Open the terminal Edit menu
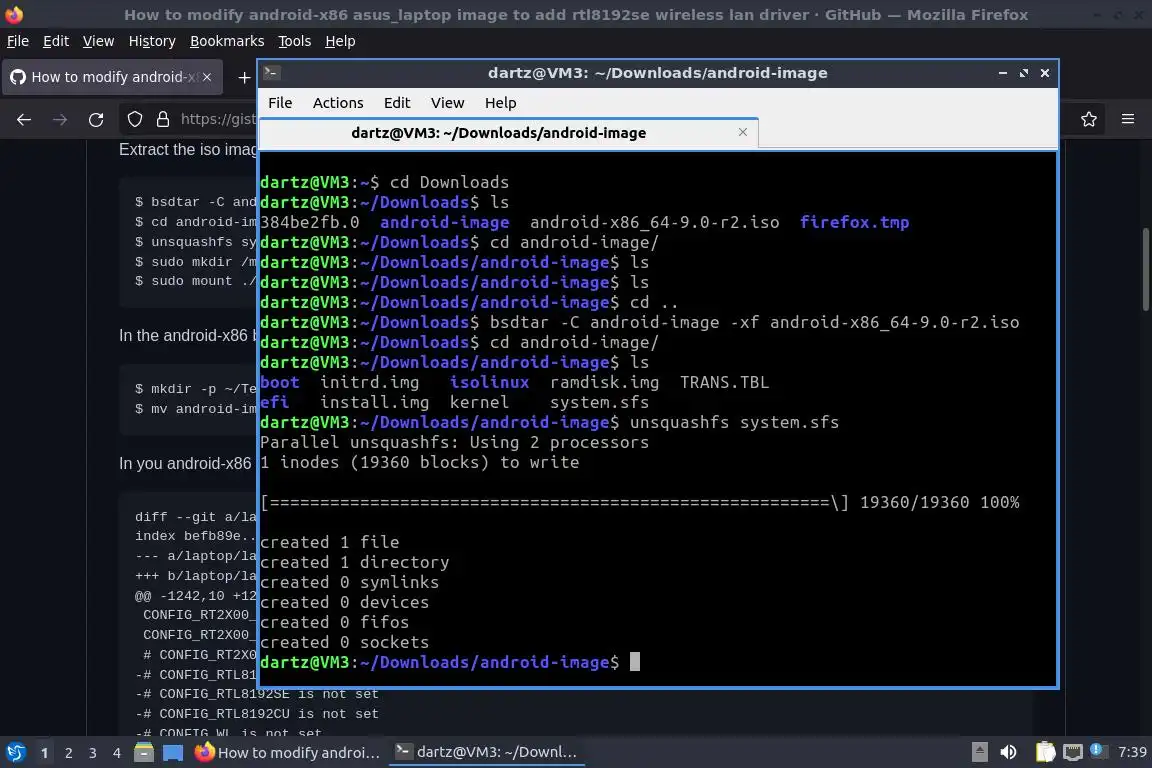The height and width of the screenshot is (768, 1152). point(397,103)
